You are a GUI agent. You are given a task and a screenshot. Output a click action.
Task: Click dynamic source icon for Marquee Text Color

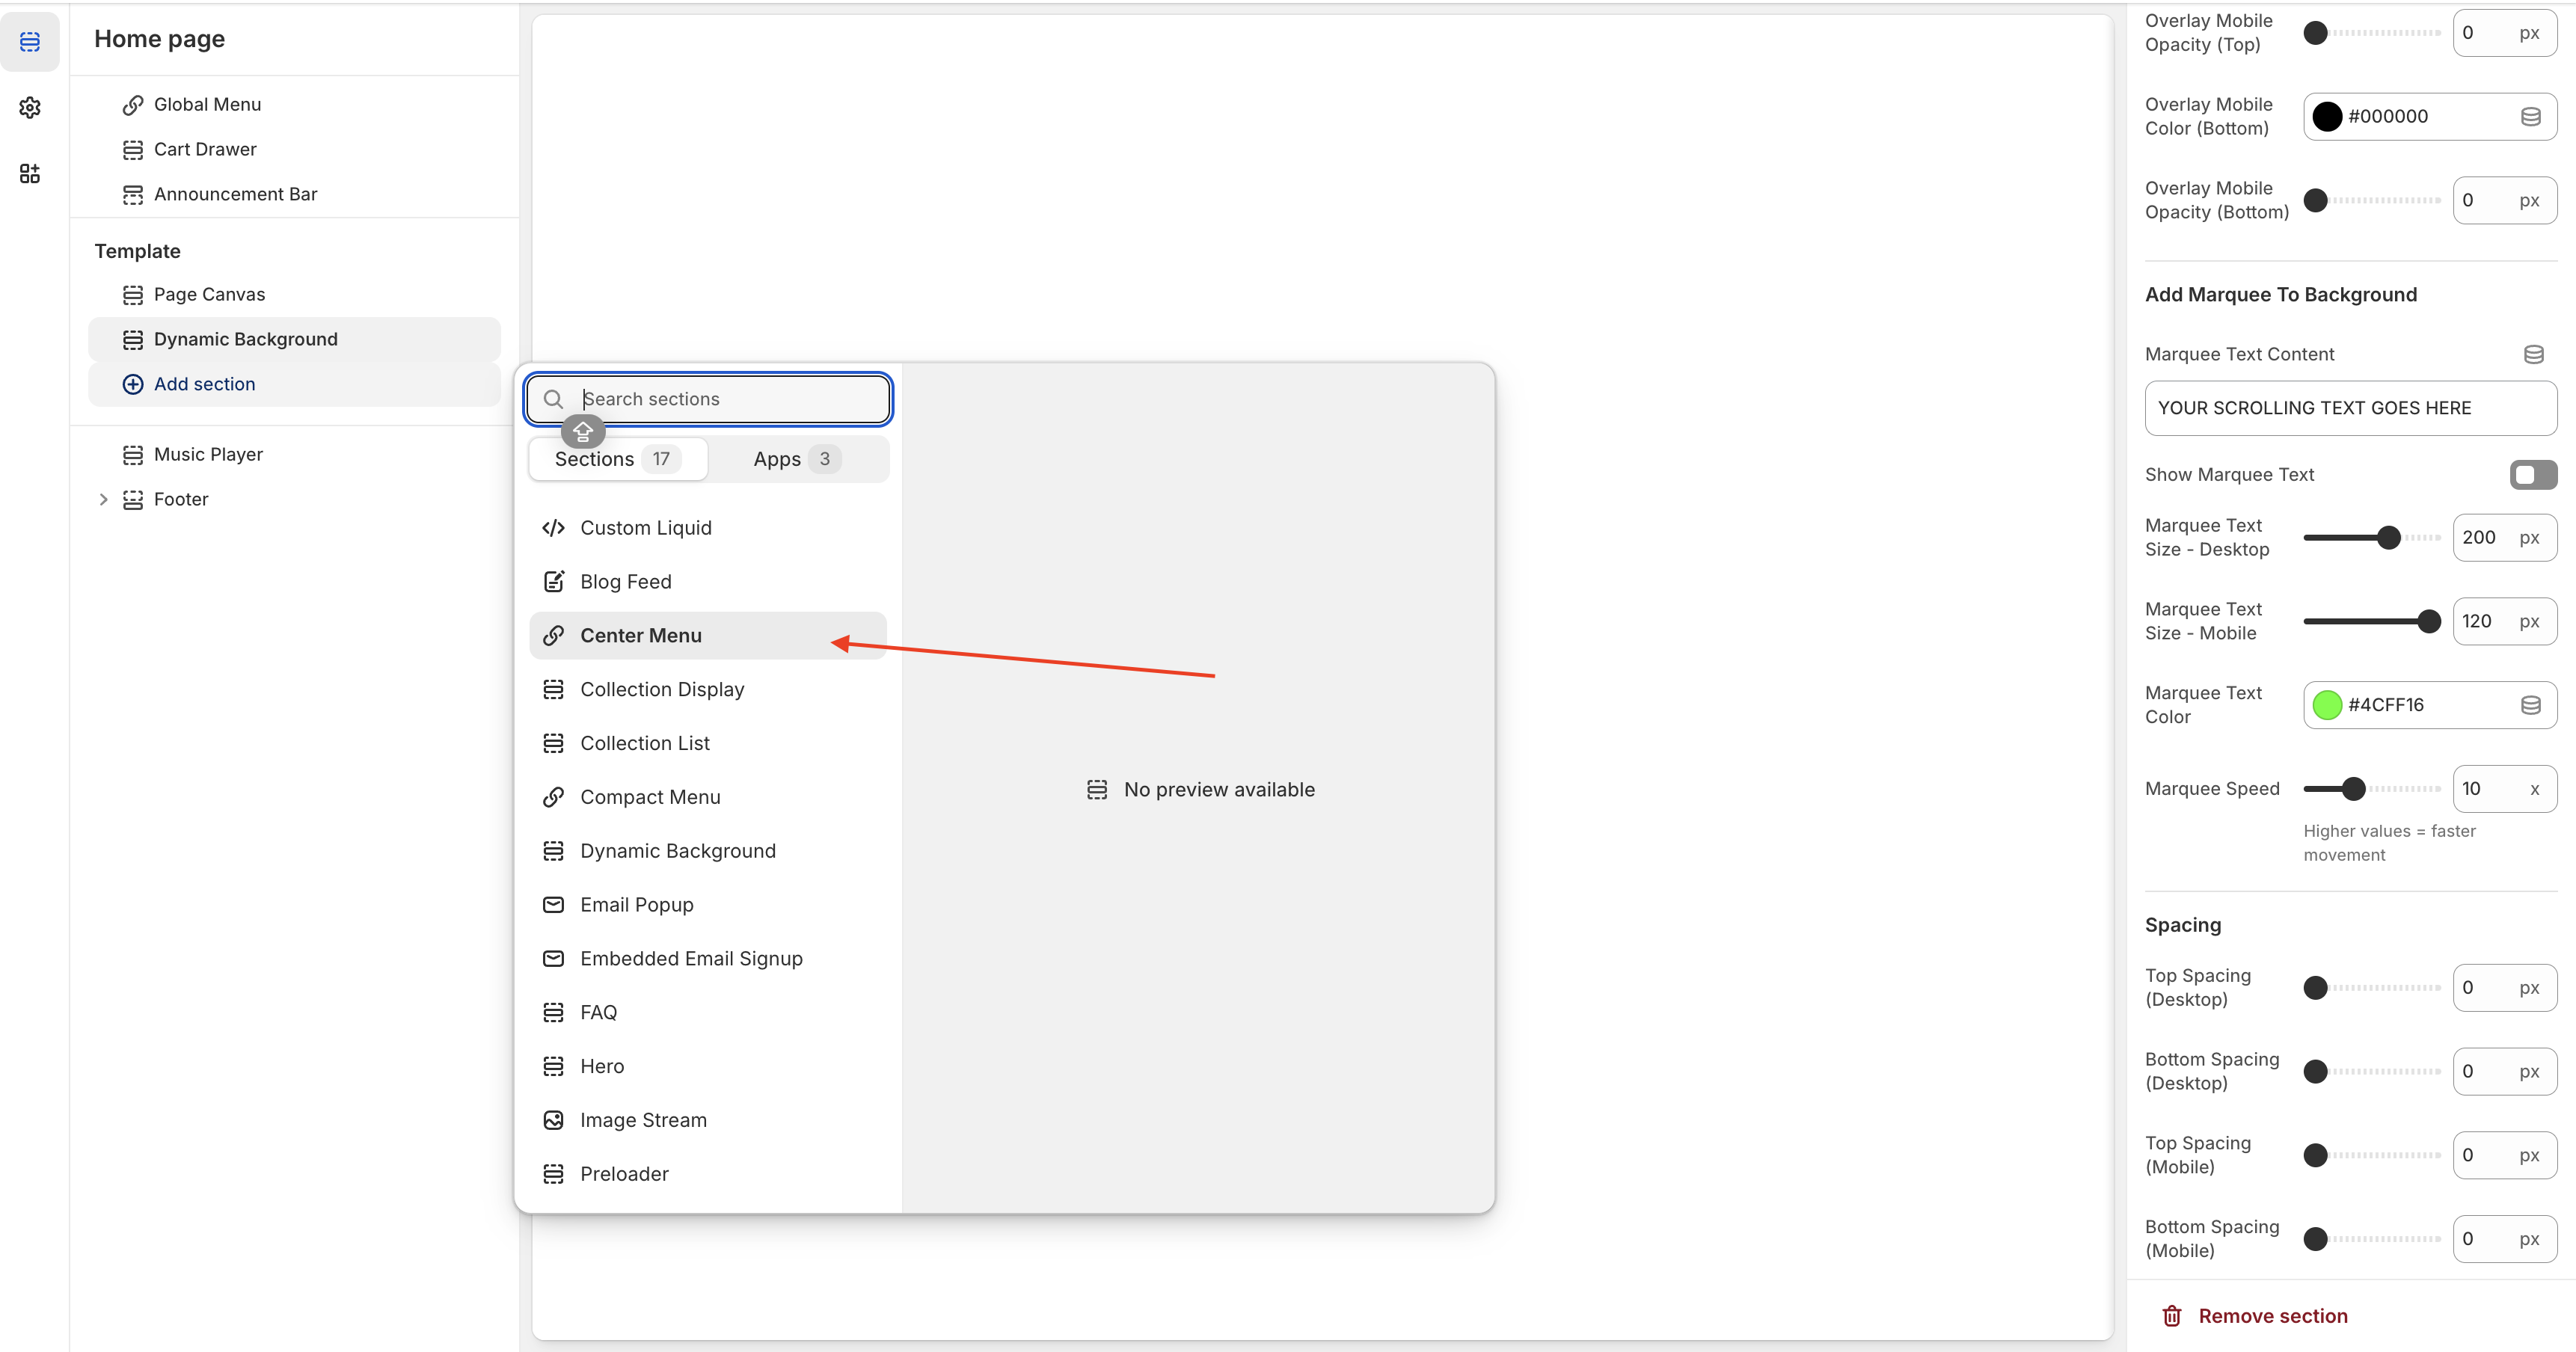(2530, 705)
